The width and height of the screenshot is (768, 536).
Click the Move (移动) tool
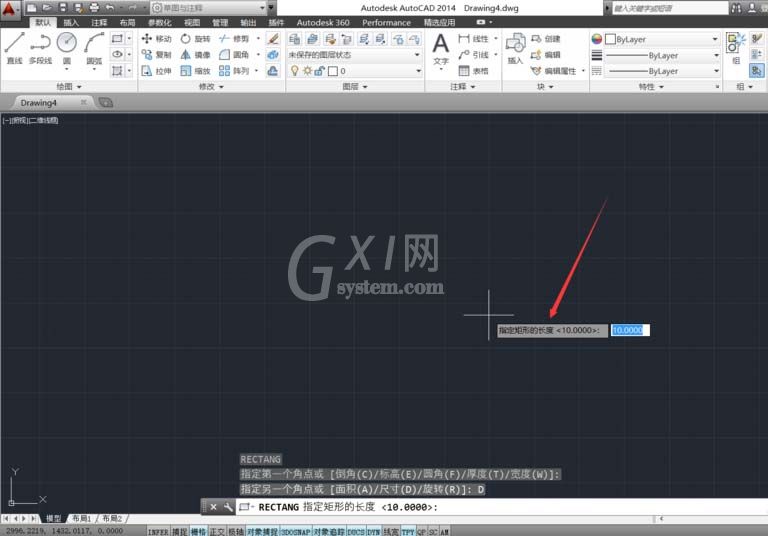click(x=156, y=38)
